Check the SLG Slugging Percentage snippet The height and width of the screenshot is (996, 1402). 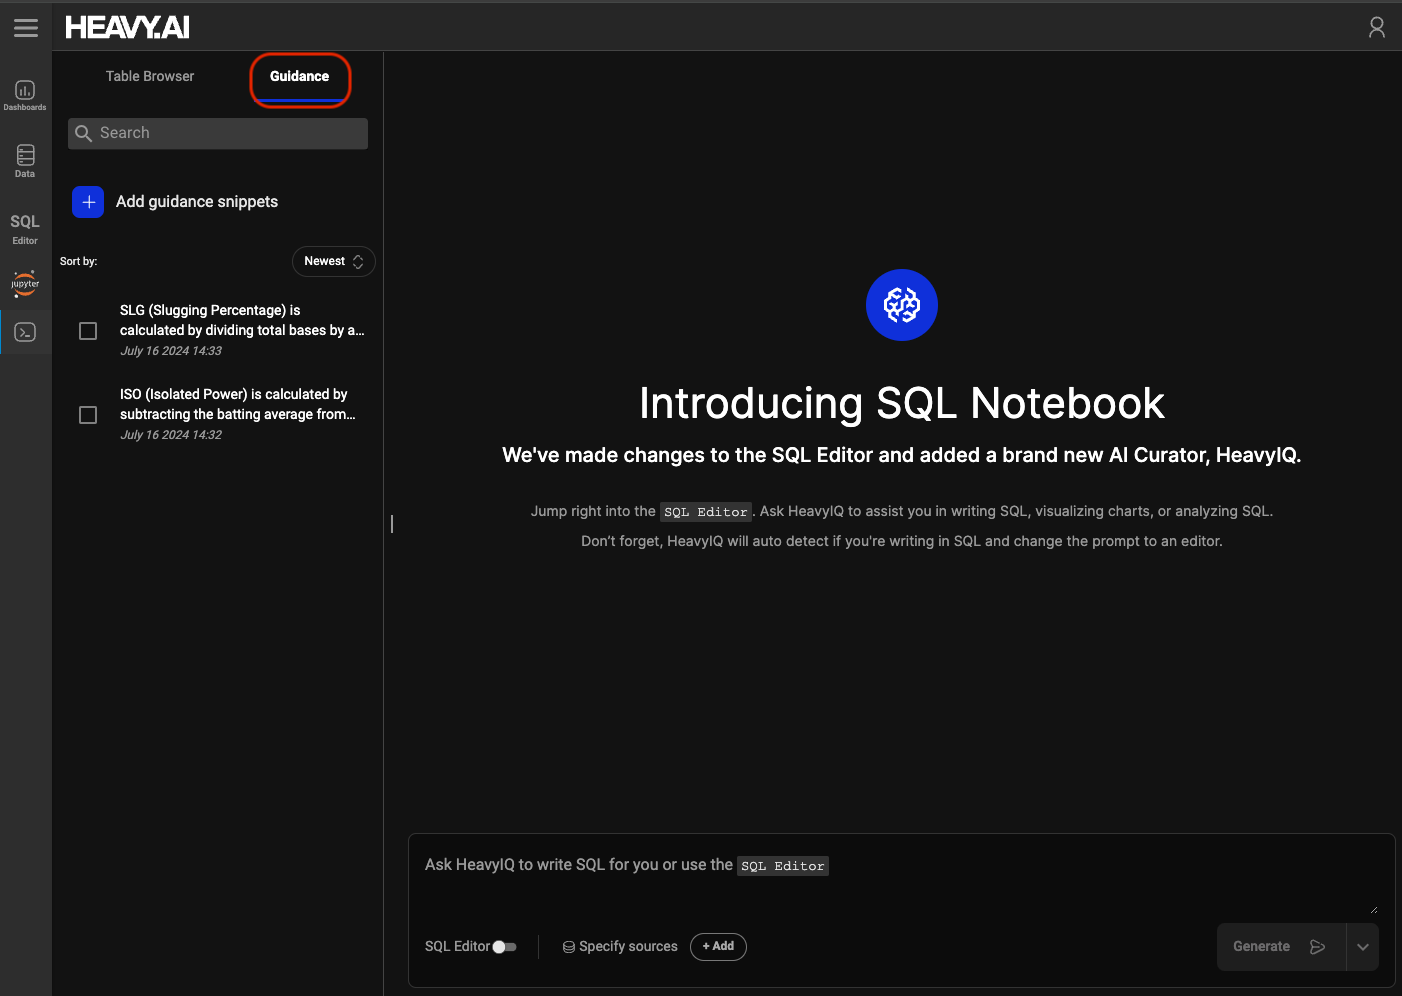(x=88, y=331)
